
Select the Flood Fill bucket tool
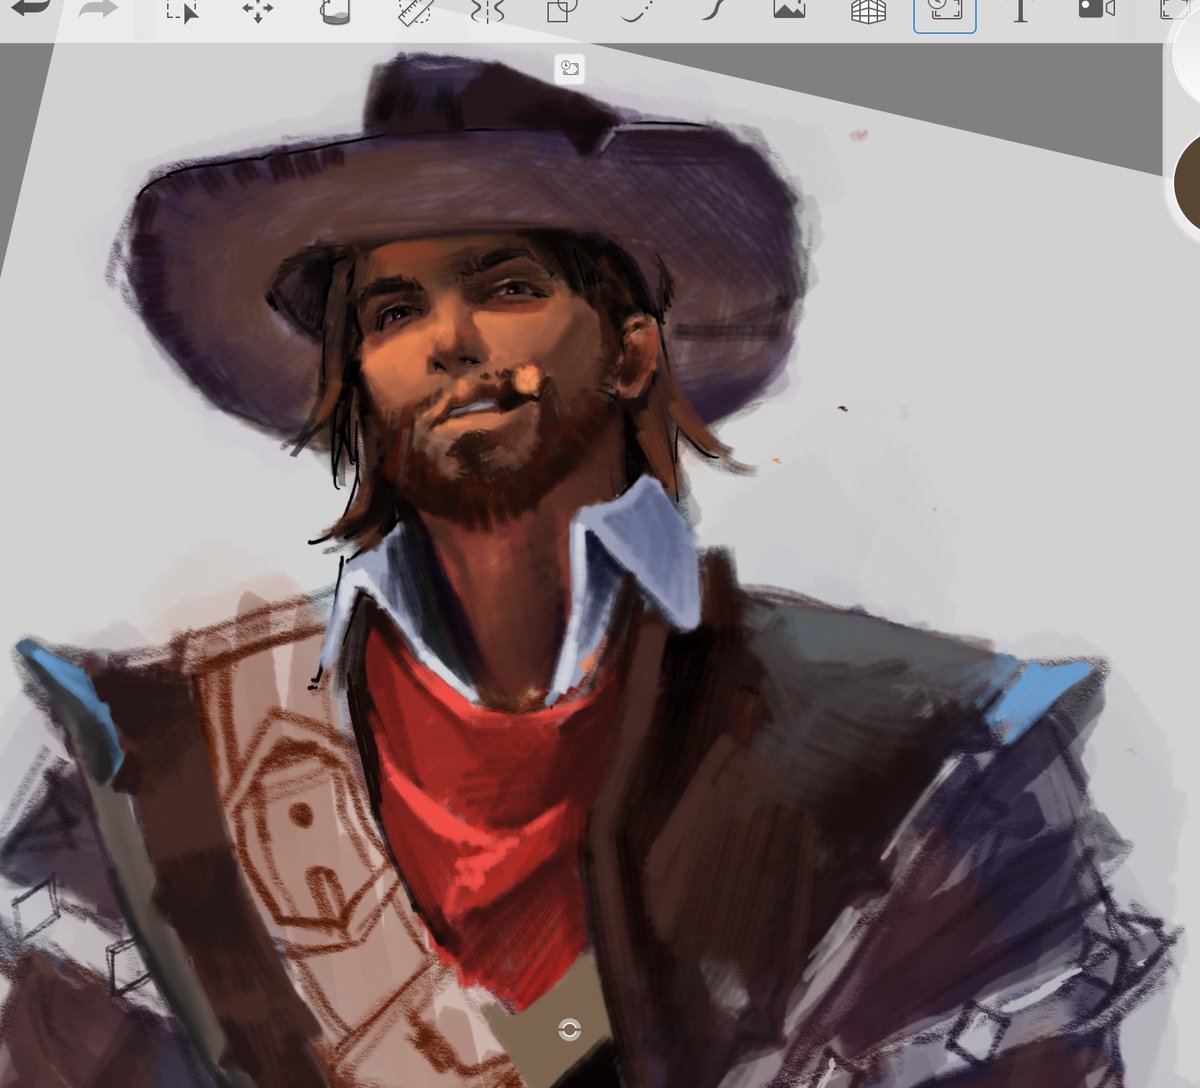[334, 11]
